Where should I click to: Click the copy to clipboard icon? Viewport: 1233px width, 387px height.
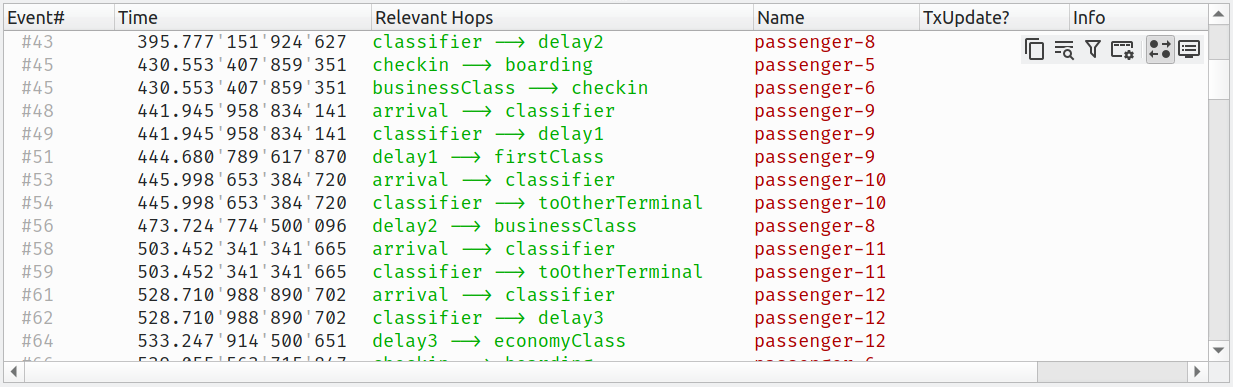[x=1036, y=49]
